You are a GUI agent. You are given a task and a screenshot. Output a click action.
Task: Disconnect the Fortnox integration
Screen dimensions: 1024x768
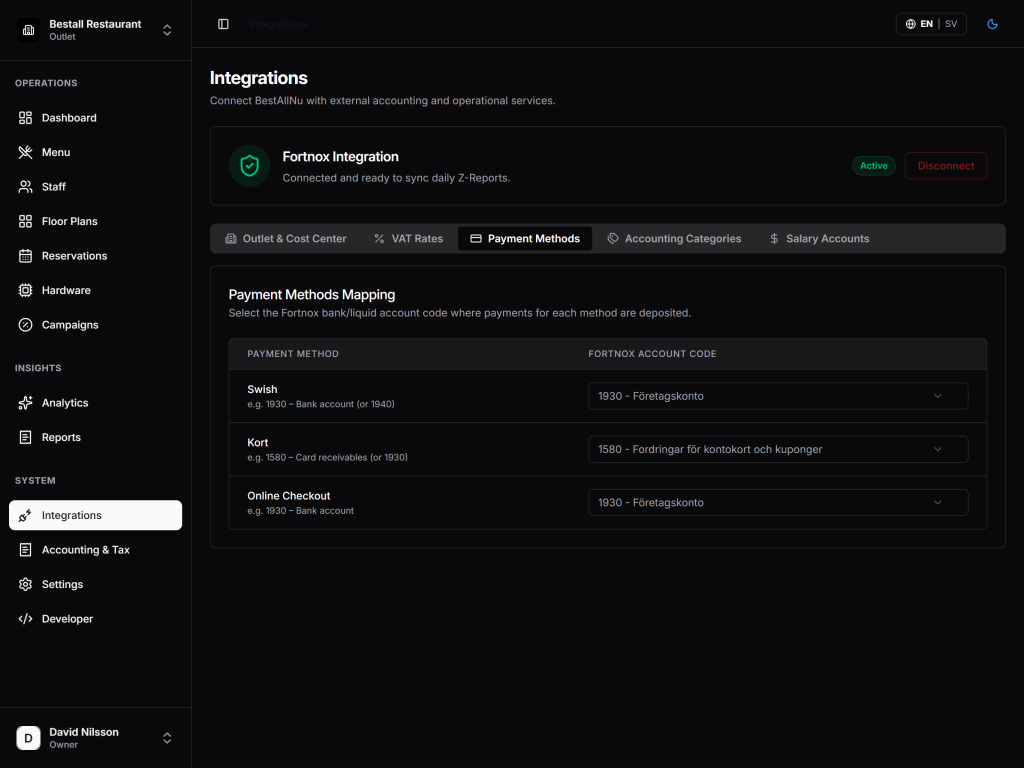[x=946, y=166]
